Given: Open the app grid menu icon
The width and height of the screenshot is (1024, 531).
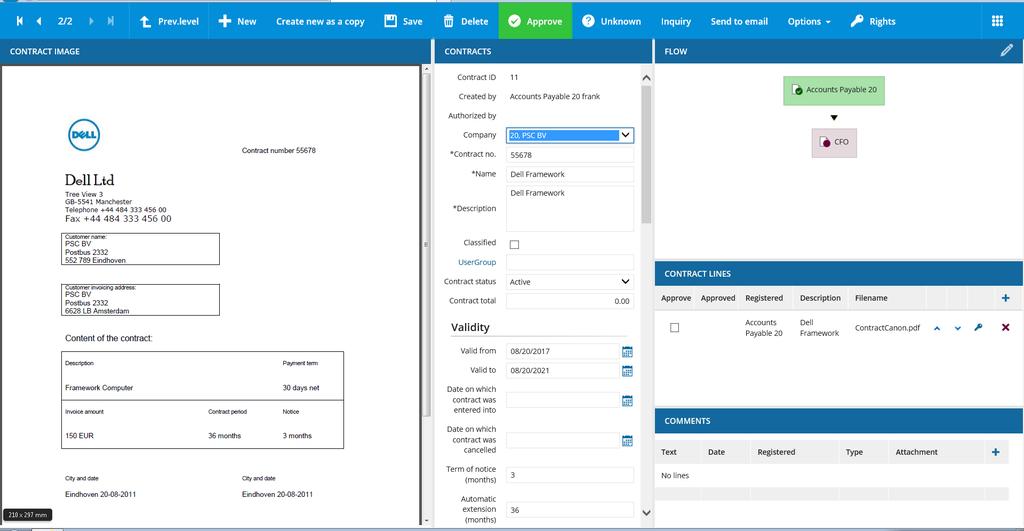Looking at the screenshot, I should (997, 21).
